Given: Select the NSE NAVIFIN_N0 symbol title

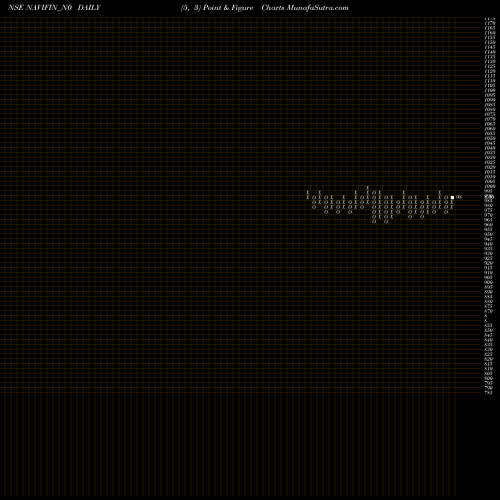Looking at the screenshot, I should tap(40, 8).
